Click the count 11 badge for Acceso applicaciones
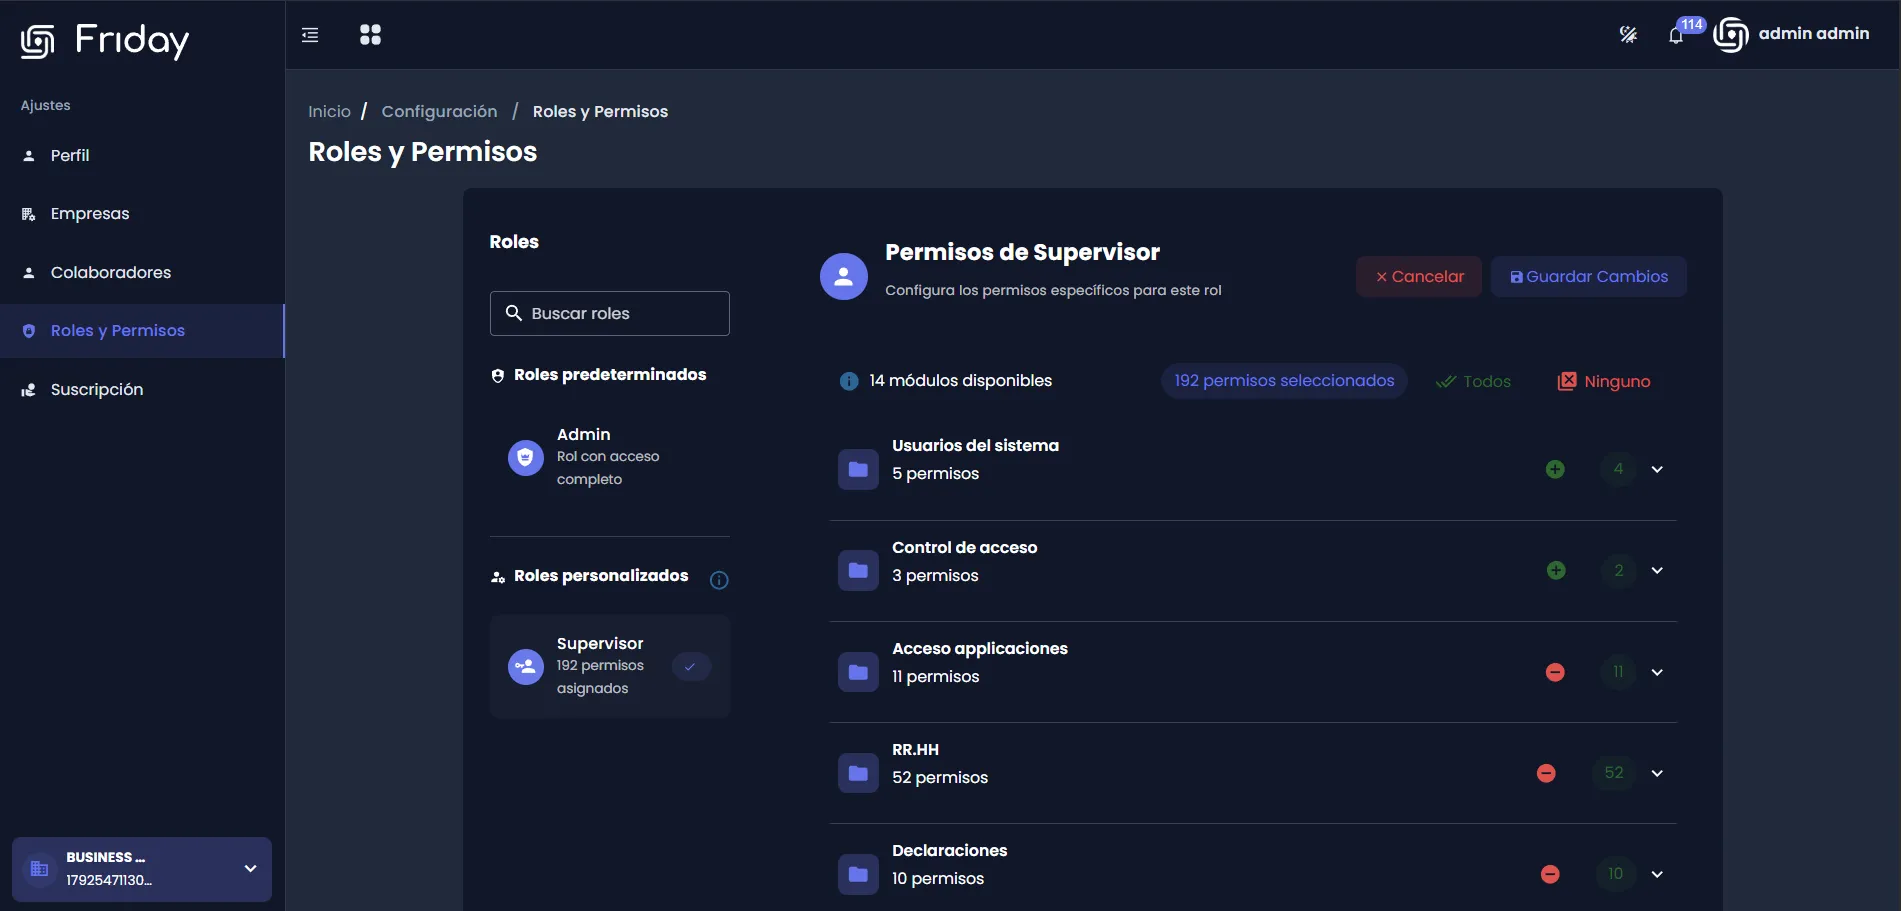The width and height of the screenshot is (1901, 911). 1618,672
